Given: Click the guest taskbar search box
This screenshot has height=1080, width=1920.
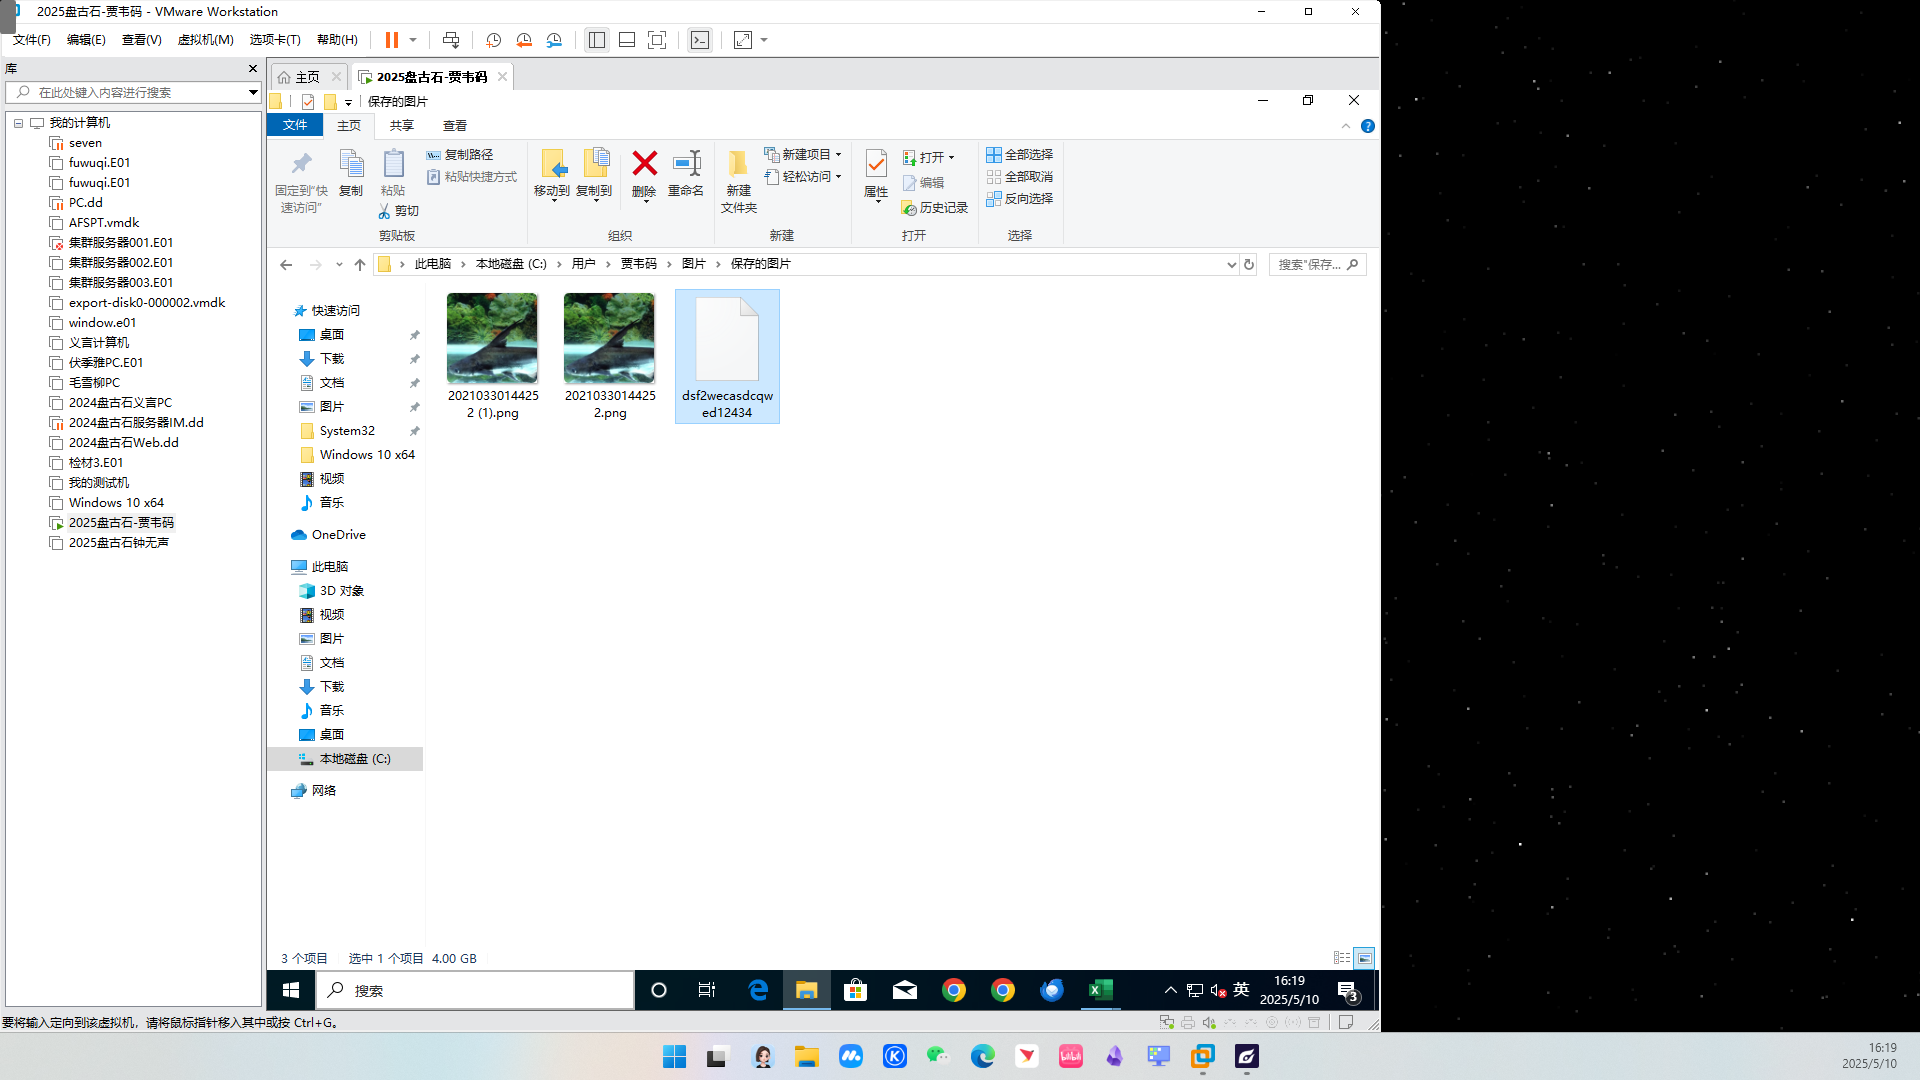Looking at the screenshot, I should (x=475, y=990).
